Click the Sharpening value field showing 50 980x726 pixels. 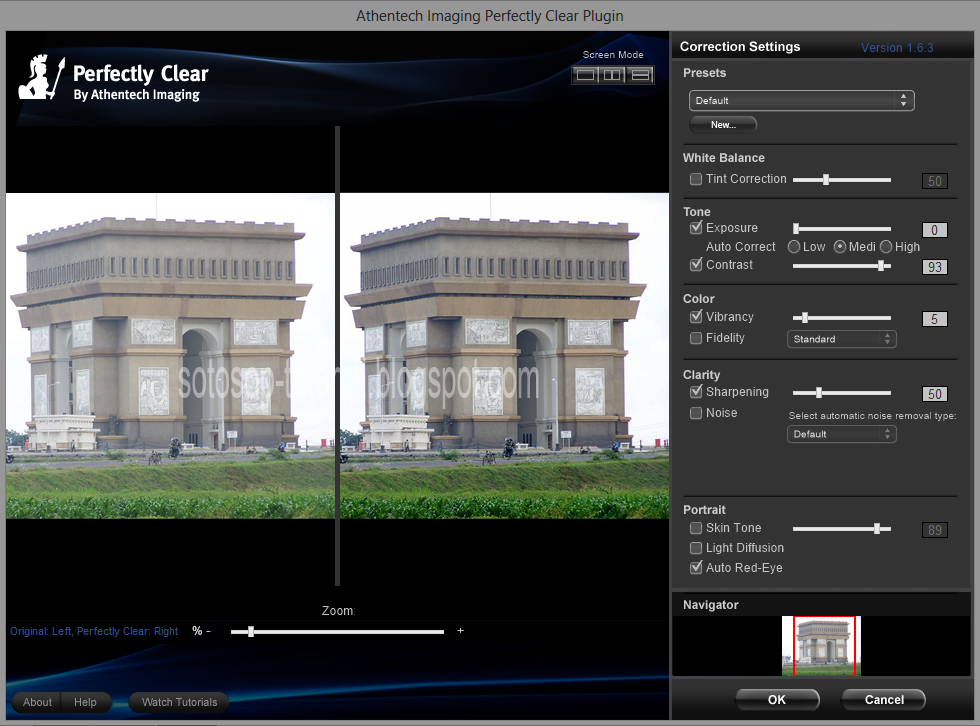934,394
